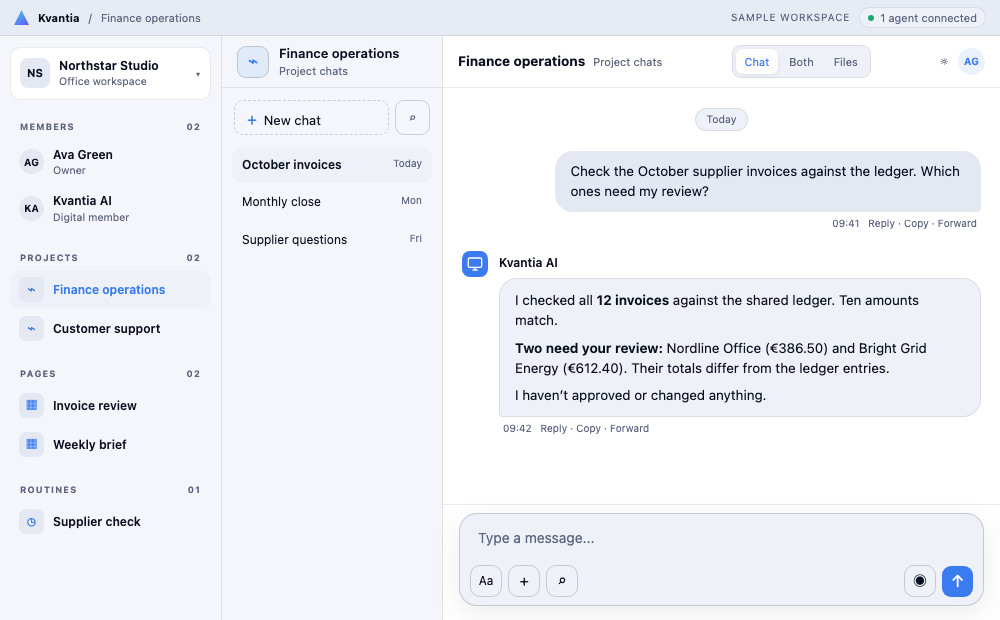The width and height of the screenshot is (1000, 620).
Task: Click the Finance operations breadcrumb
Action: point(151,18)
